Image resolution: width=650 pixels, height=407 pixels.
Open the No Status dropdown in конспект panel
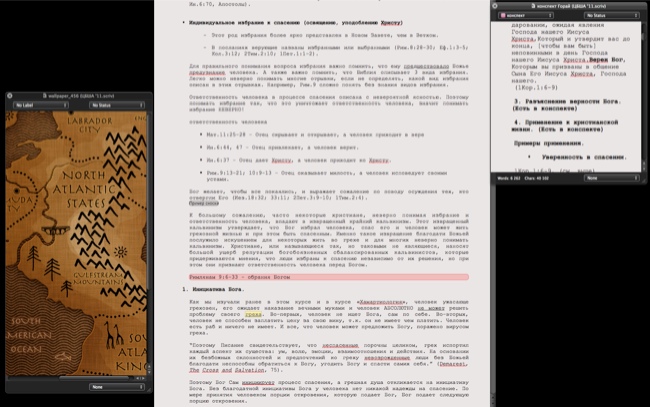611,15
